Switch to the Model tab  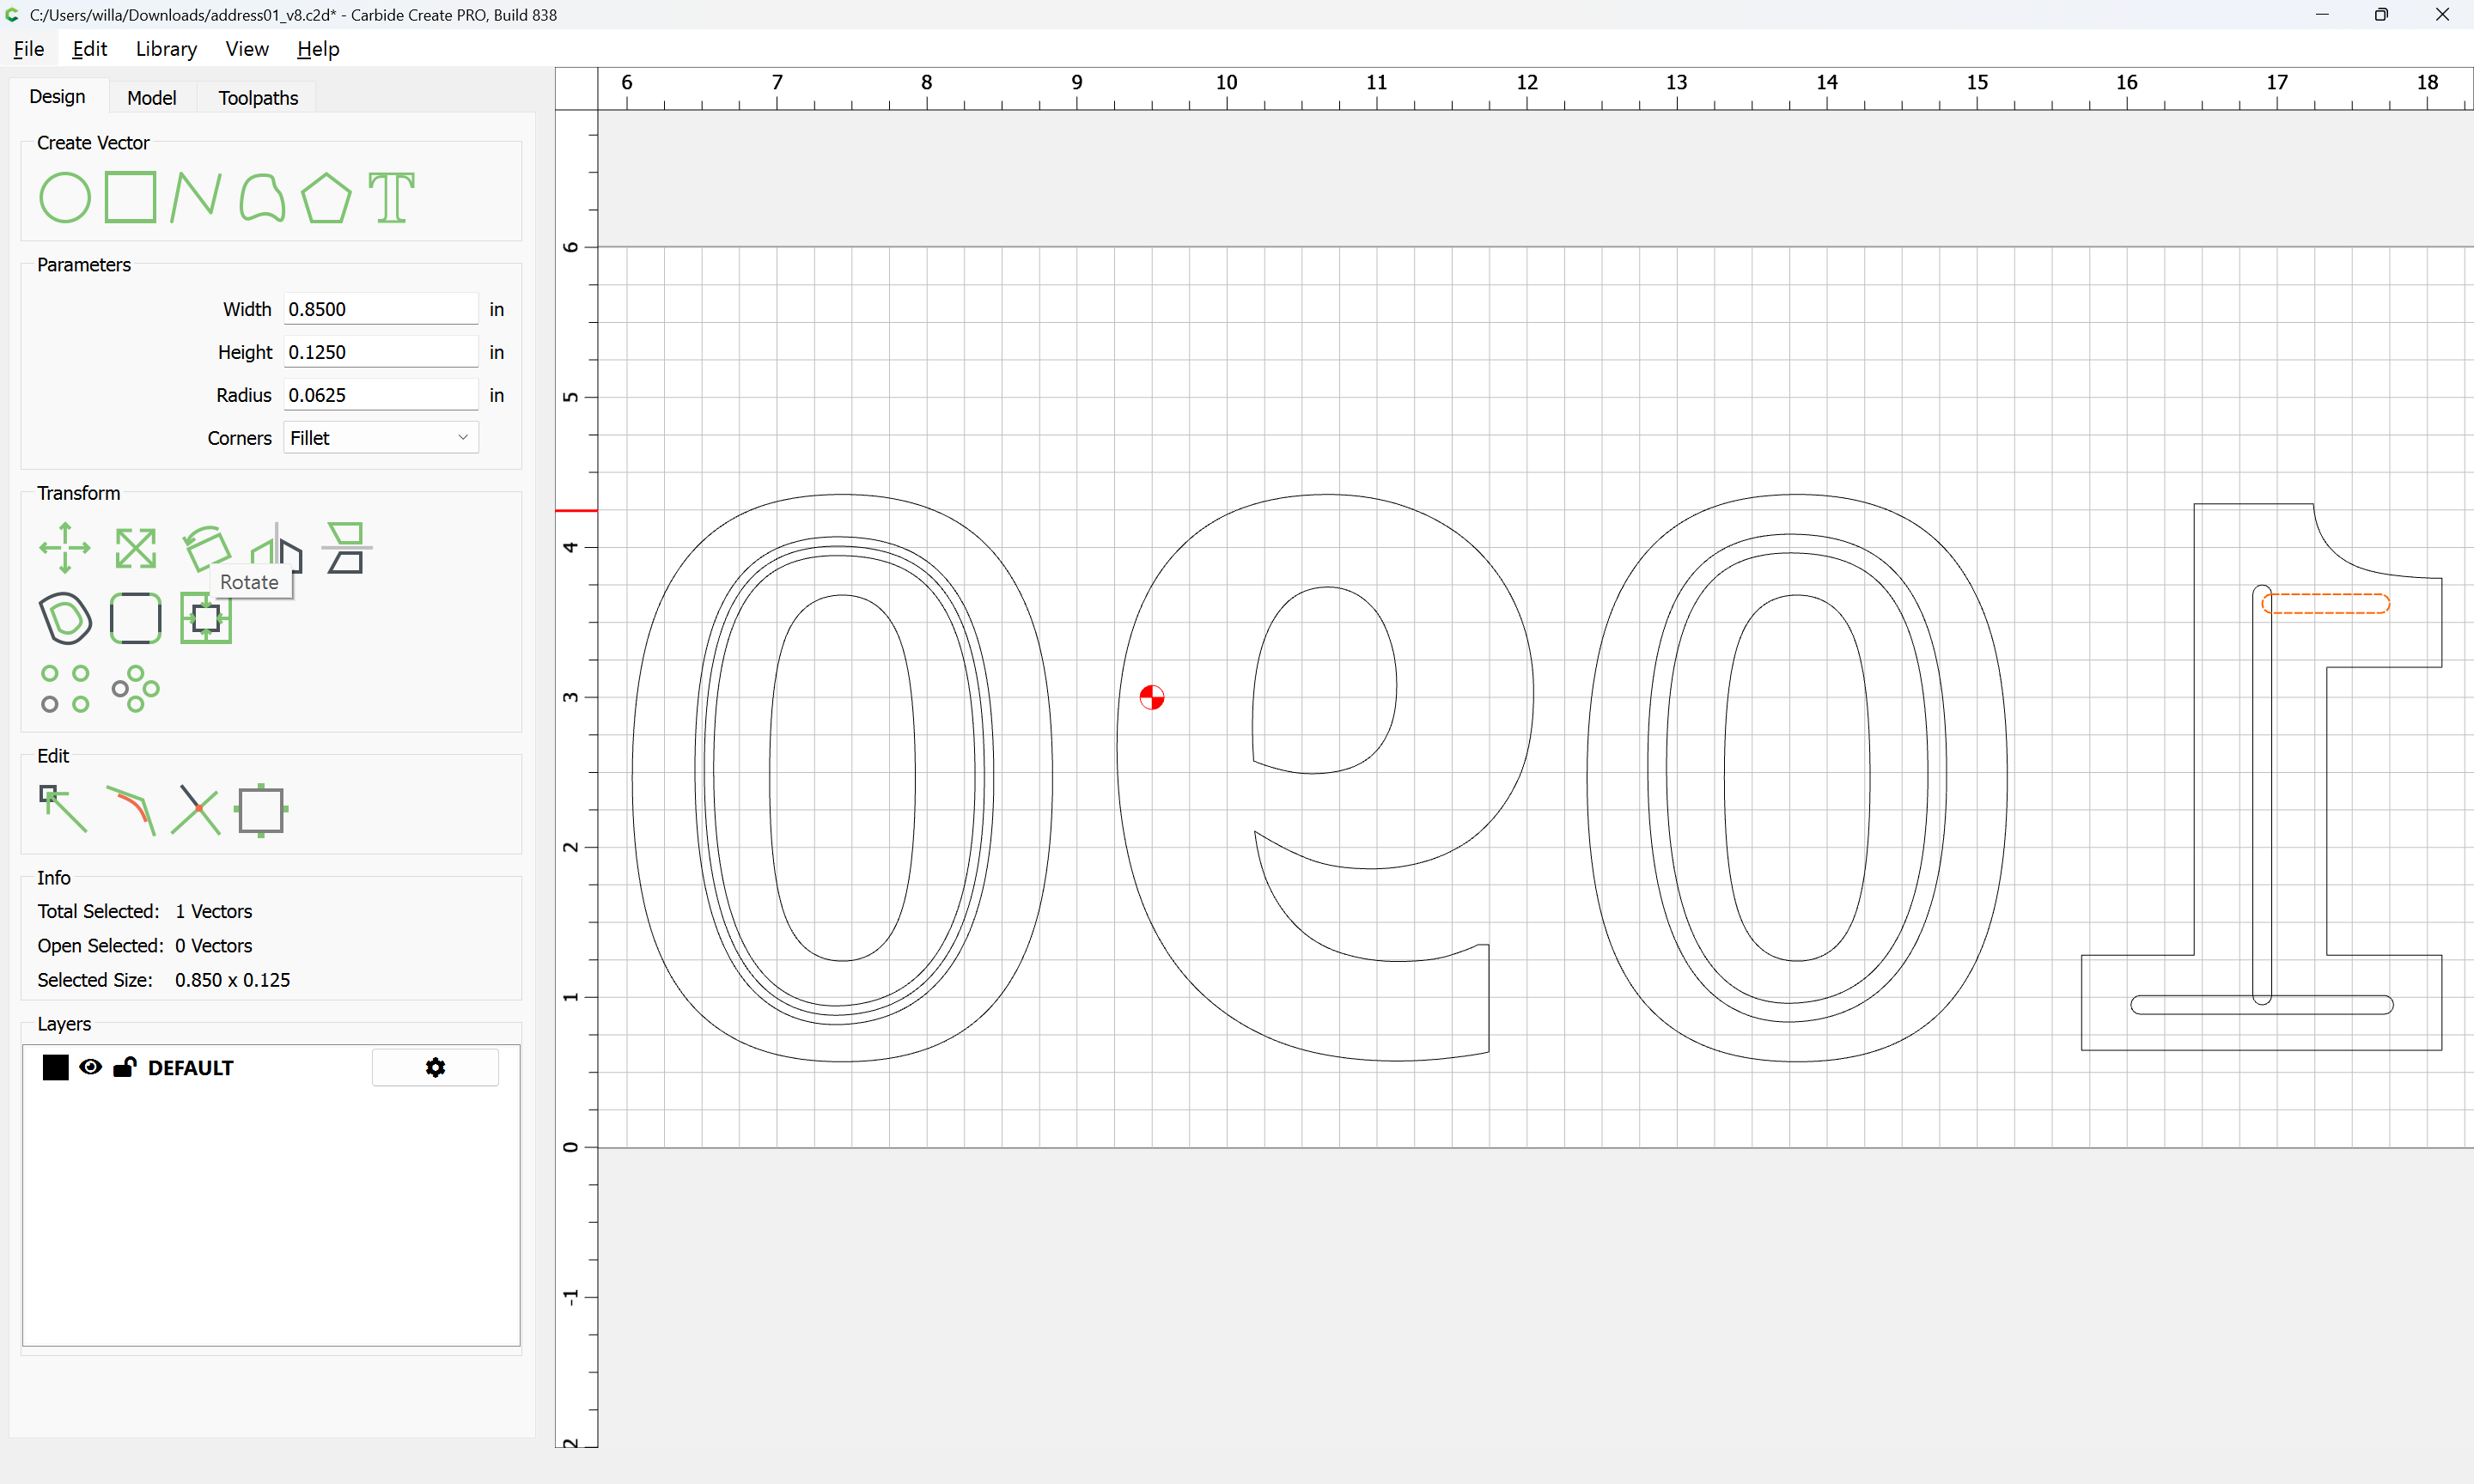[x=151, y=98]
